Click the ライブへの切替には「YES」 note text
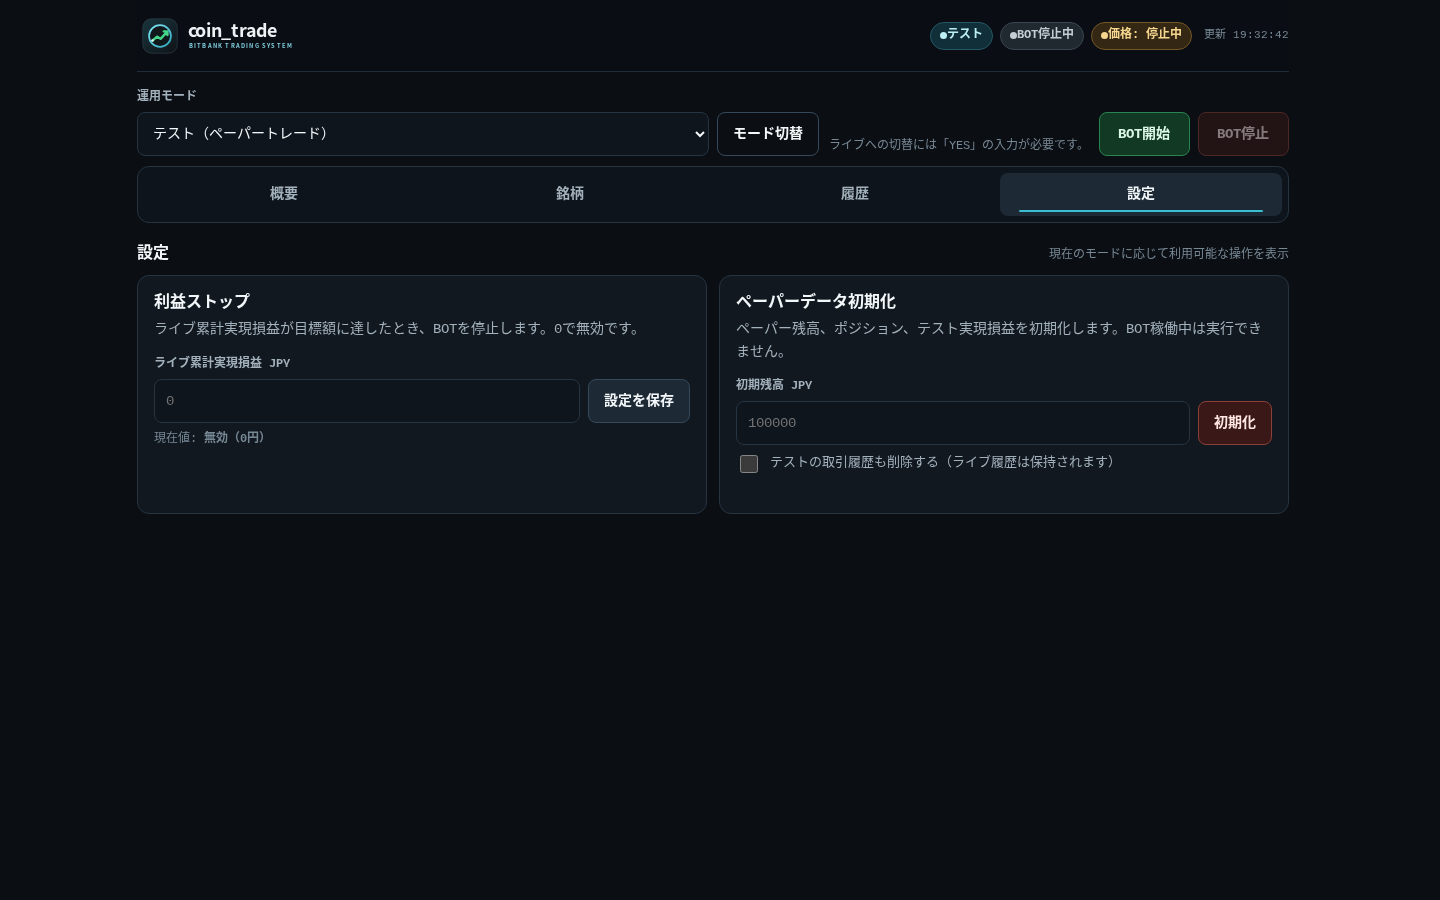 tap(959, 145)
